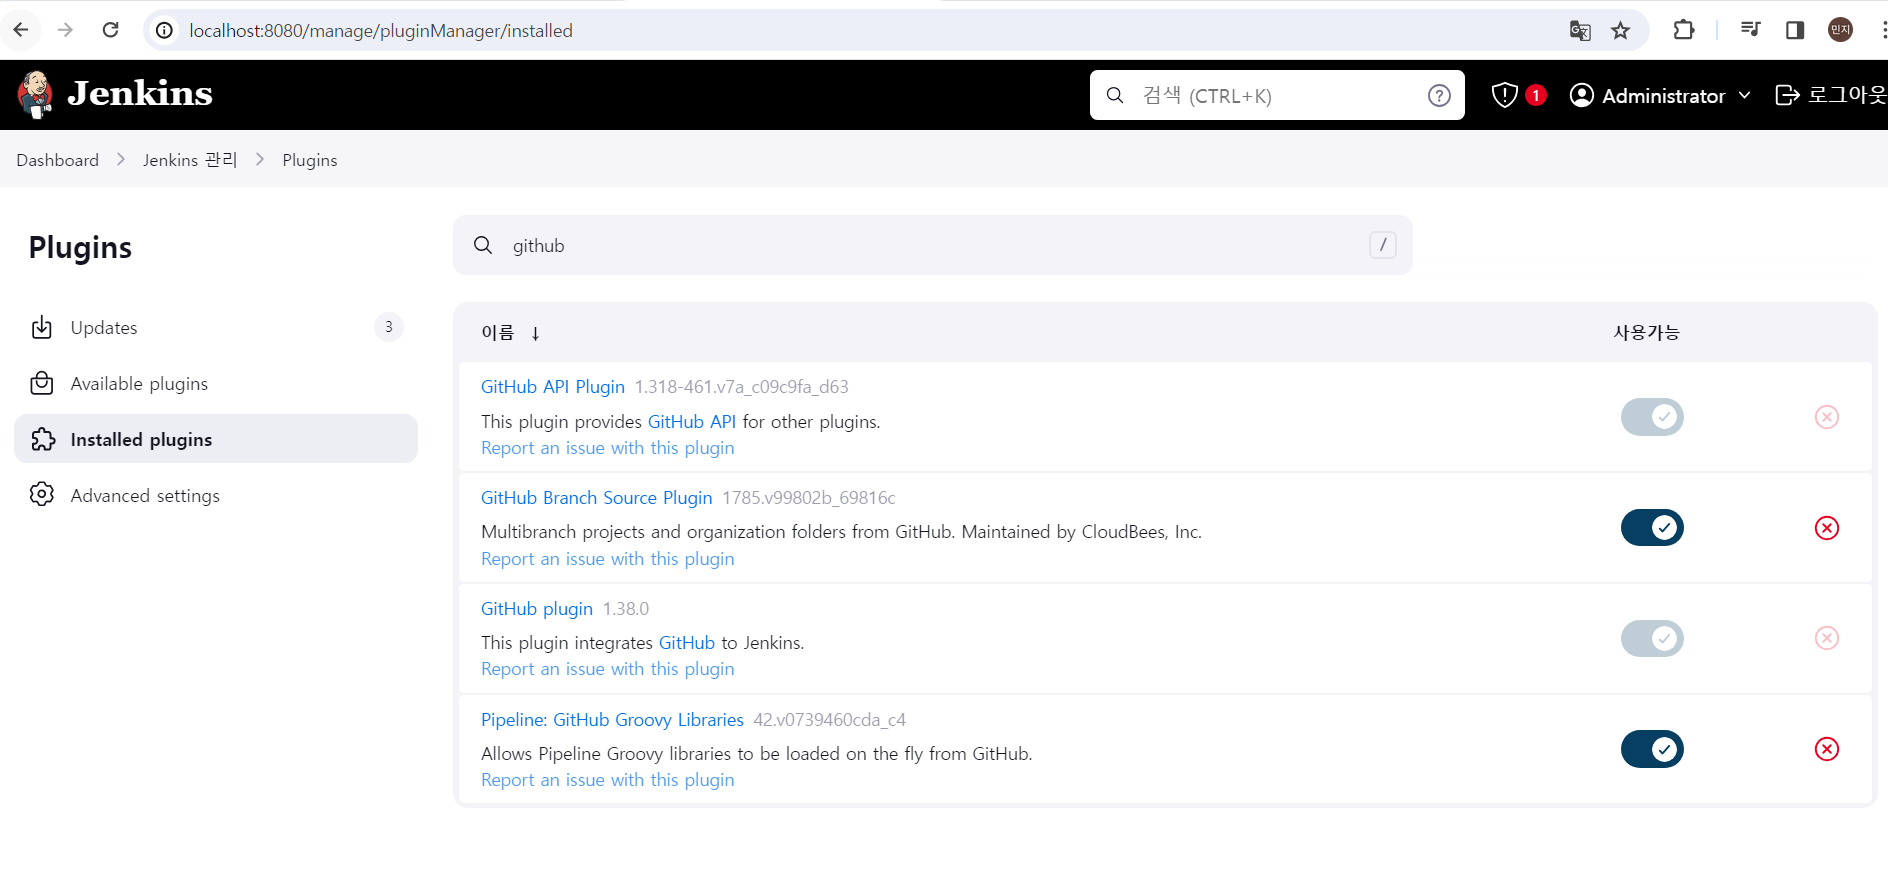1888x877 pixels.
Task: Click browser back arrow
Action: click(x=21, y=30)
